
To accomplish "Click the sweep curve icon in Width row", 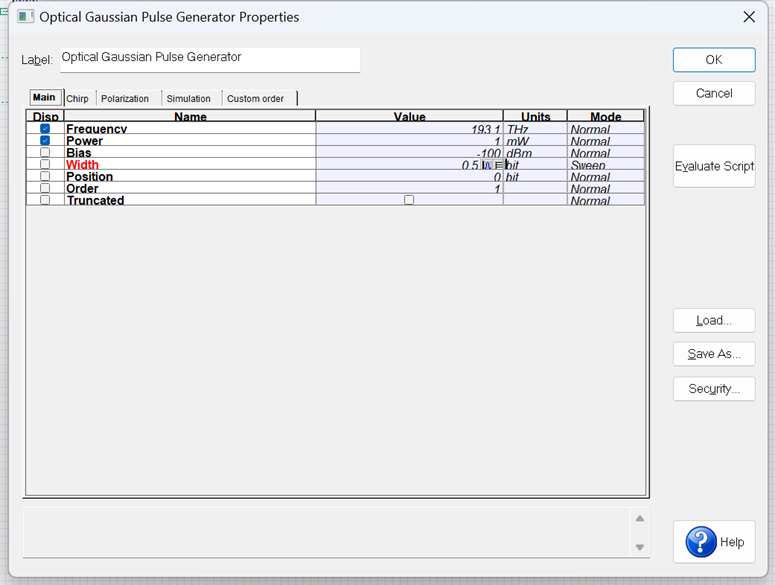I will pos(487,165).
